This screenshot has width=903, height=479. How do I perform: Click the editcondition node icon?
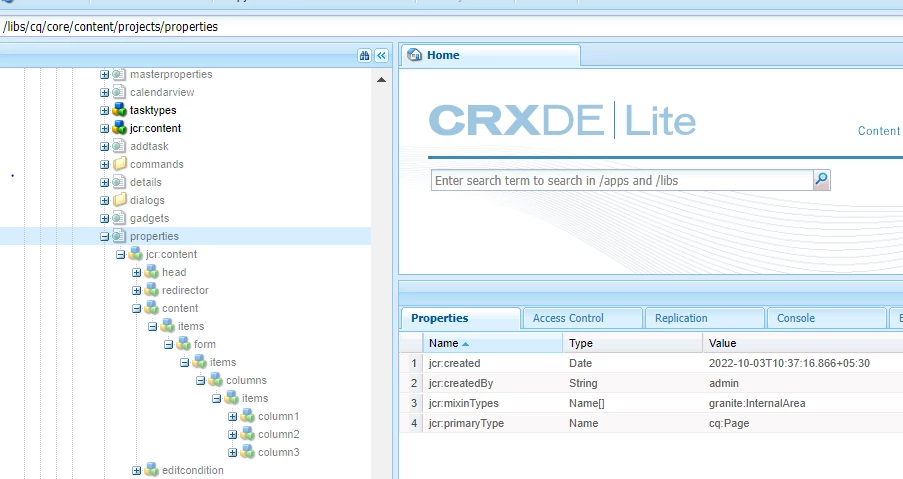tap(151, 470)
